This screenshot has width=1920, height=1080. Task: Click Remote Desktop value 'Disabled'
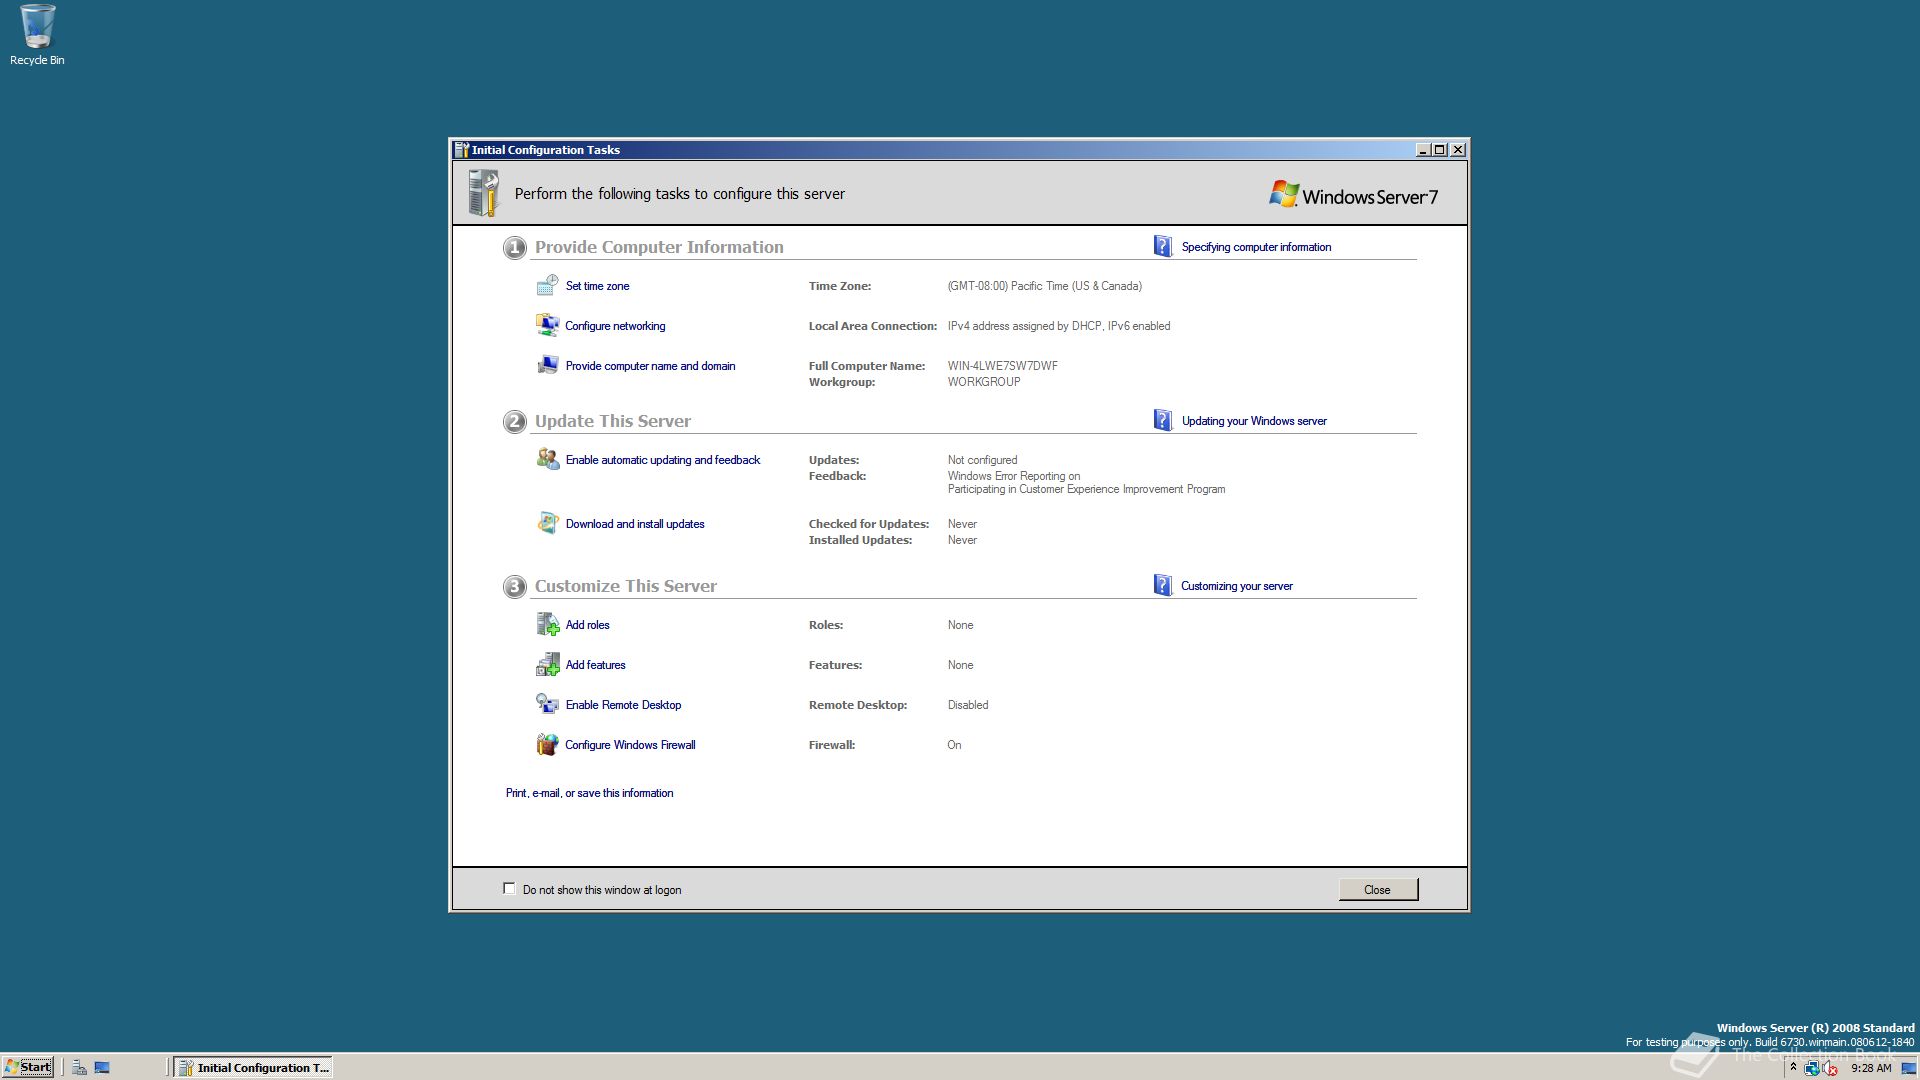click(x=967, y=705)
